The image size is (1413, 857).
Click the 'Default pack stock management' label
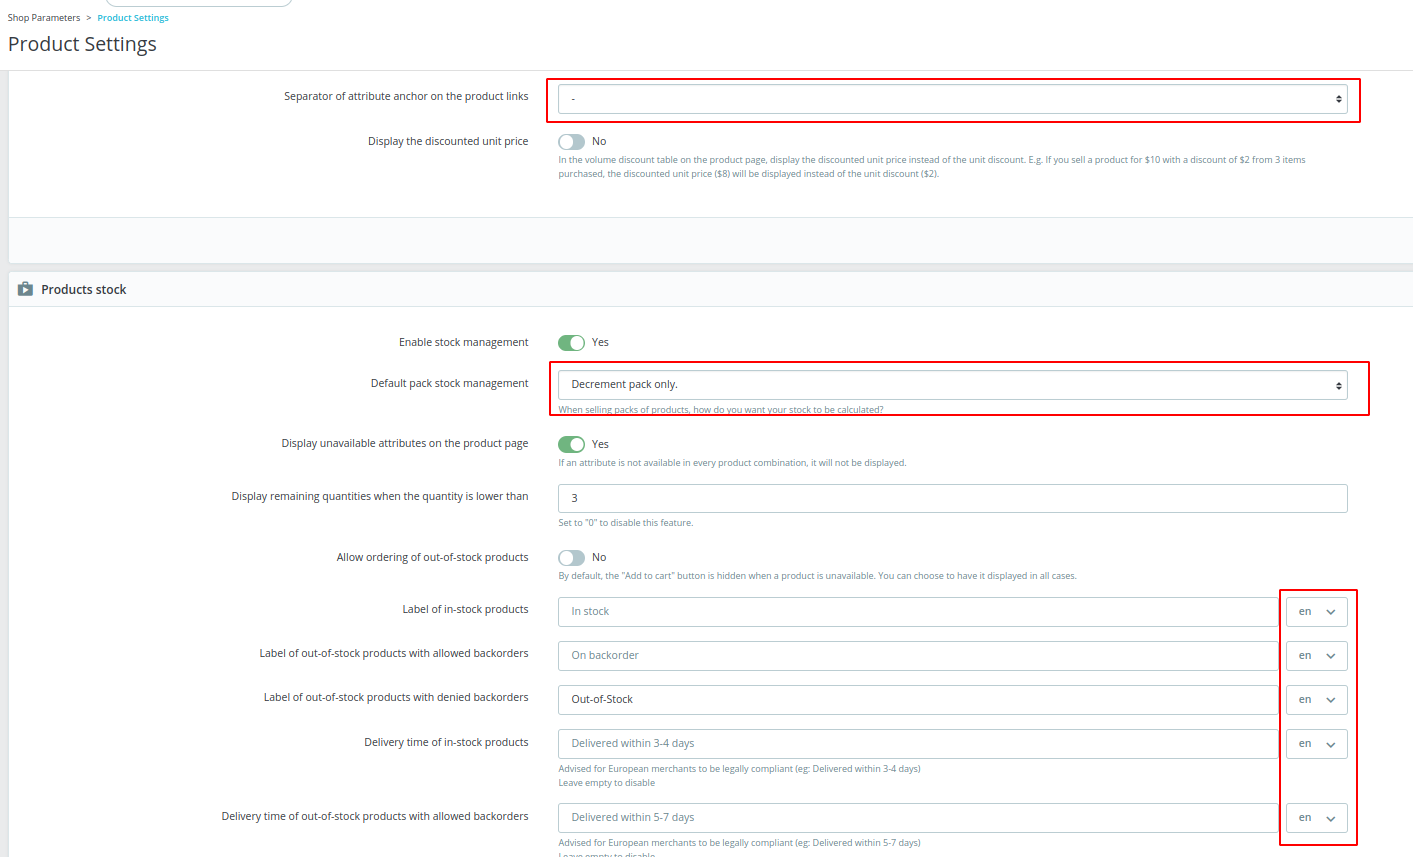click(449, 383)
